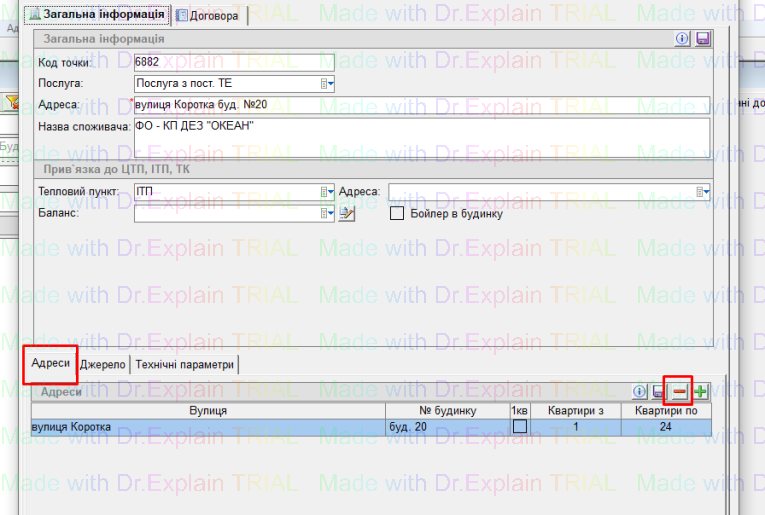
Task: Click the info icon in Загальна інформація header
Action: (684, 38)
